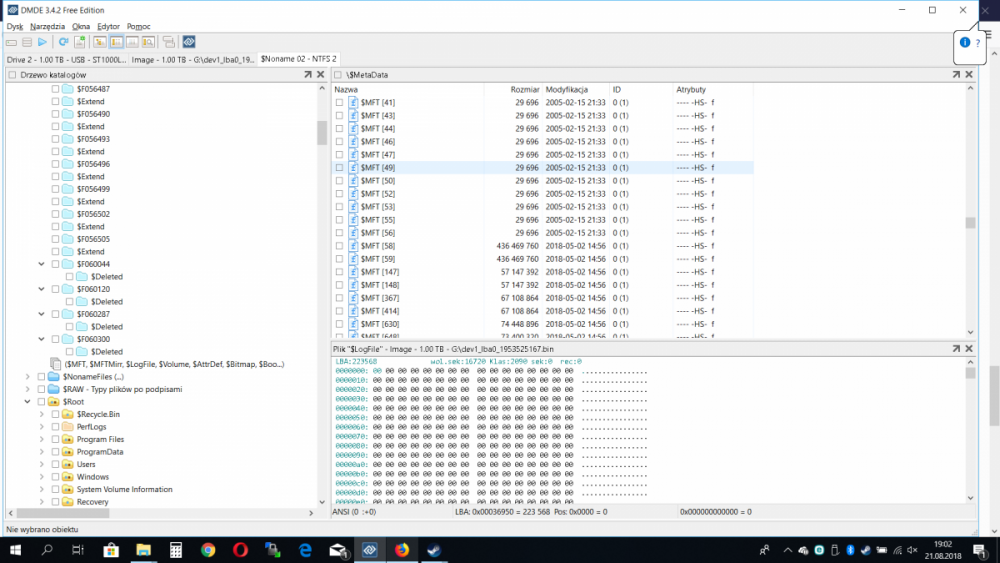This screenshot has width=1000, height=563.
Task: Click the file list vertical scrollbar thumb
Action: click(970, 223)
